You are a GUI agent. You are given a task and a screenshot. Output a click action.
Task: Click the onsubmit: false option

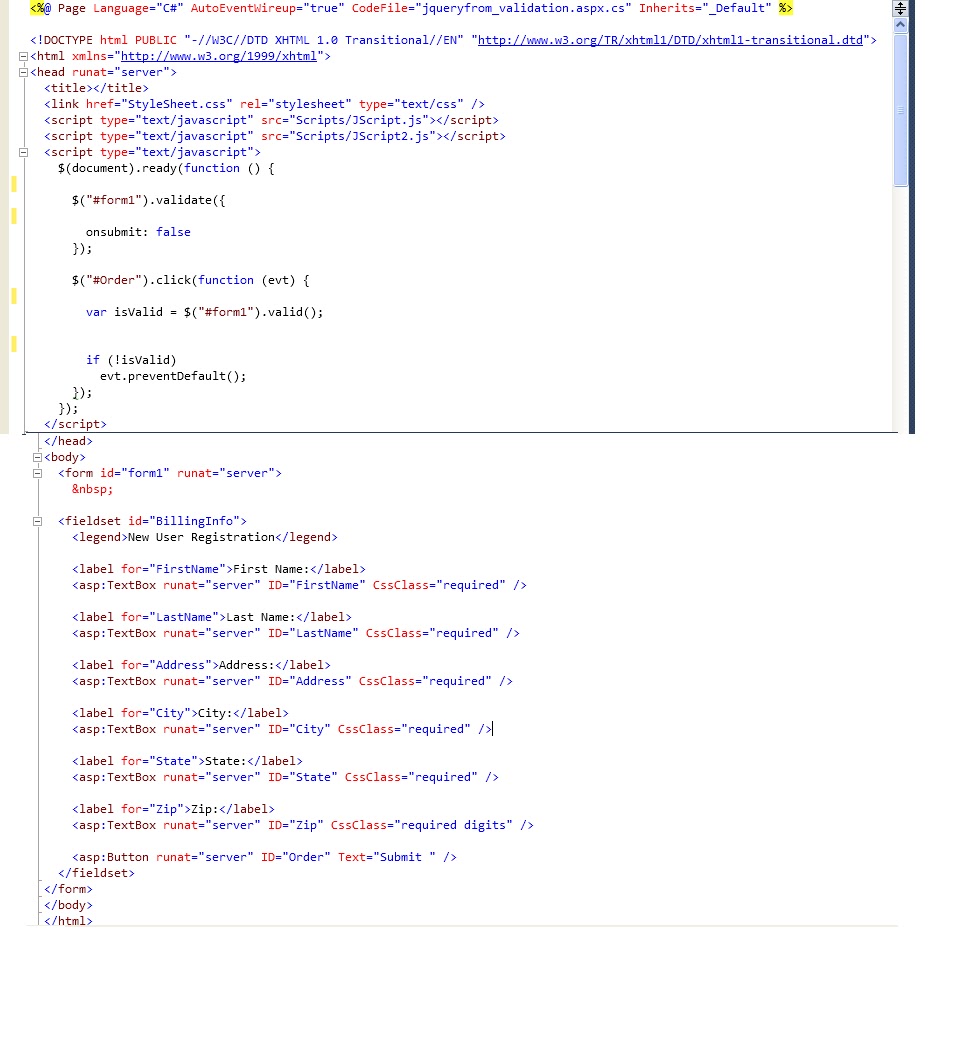coord(138,232)
